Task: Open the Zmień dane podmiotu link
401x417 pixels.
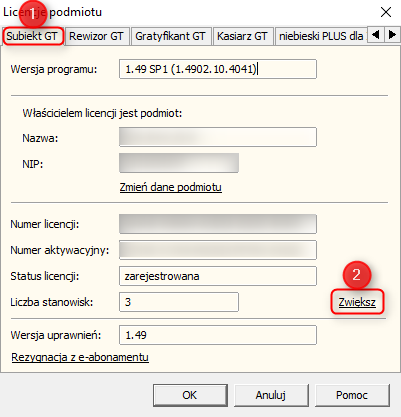Action: click(170, 187)
